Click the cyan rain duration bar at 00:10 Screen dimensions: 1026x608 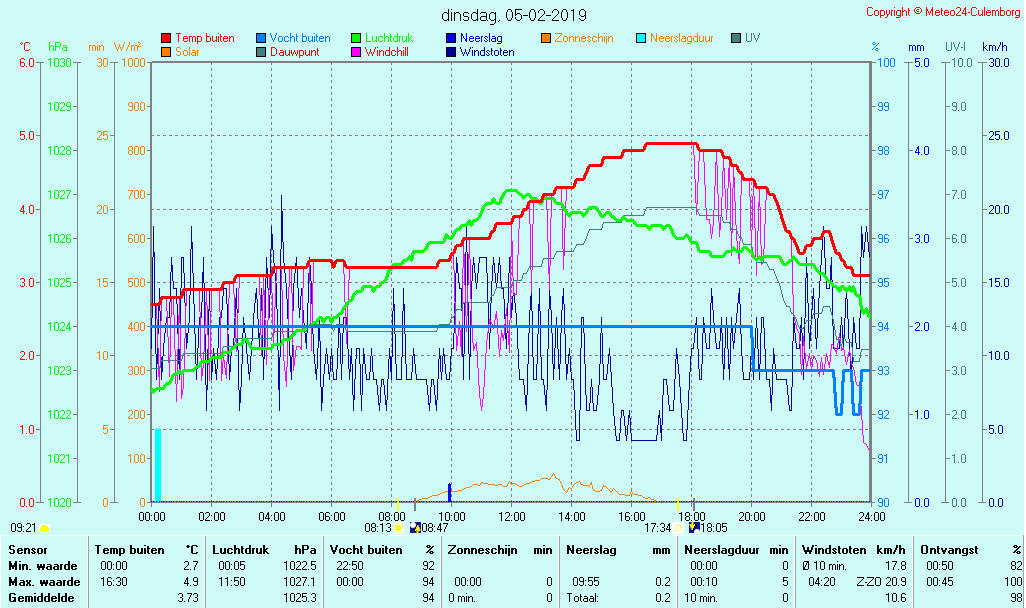157,464
